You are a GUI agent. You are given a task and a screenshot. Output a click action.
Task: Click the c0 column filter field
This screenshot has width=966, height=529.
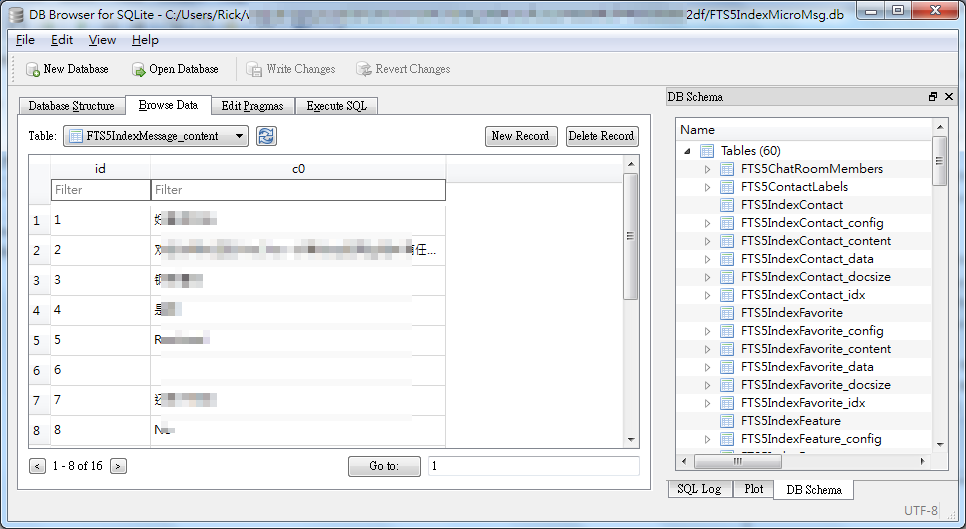coord(298,190)
